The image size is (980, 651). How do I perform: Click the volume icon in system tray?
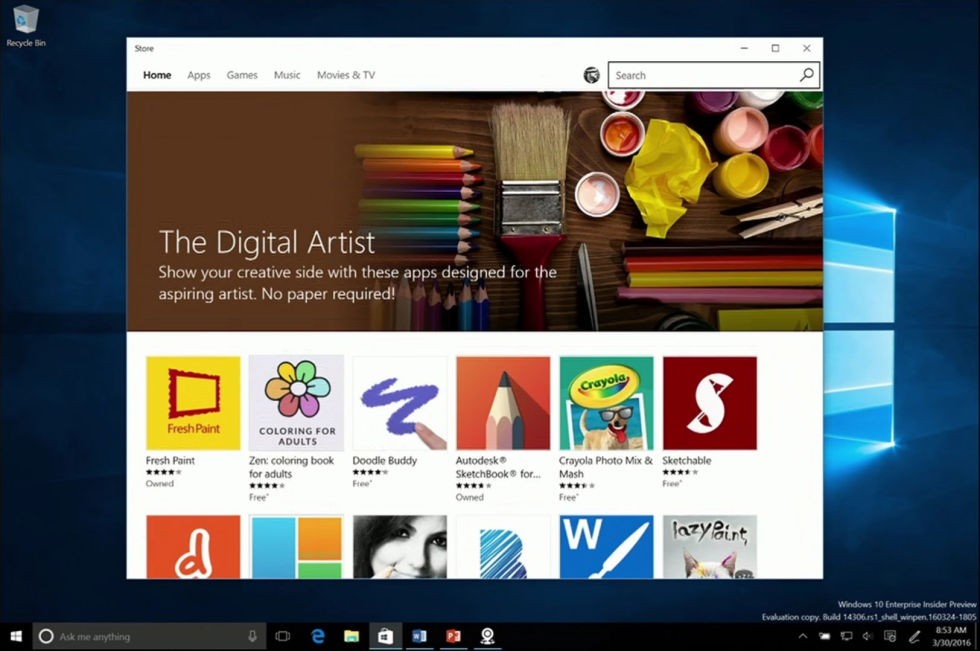(868, 636)
